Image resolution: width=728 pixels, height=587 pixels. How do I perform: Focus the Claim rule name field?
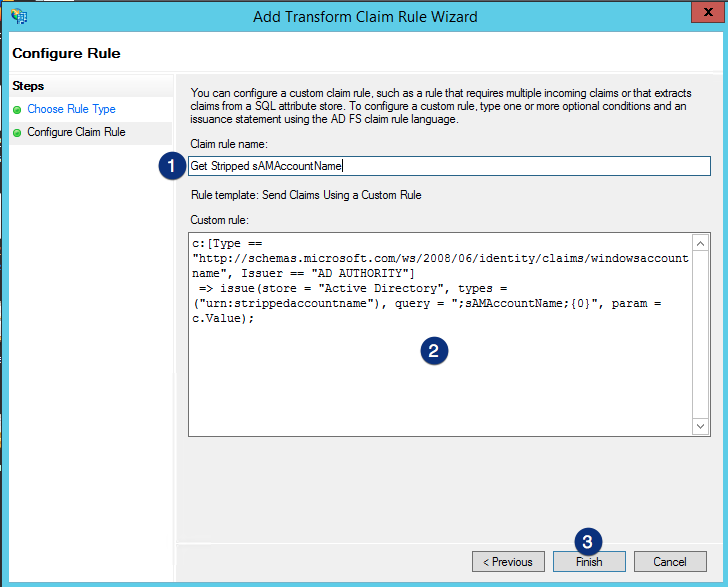coord(449,166)
